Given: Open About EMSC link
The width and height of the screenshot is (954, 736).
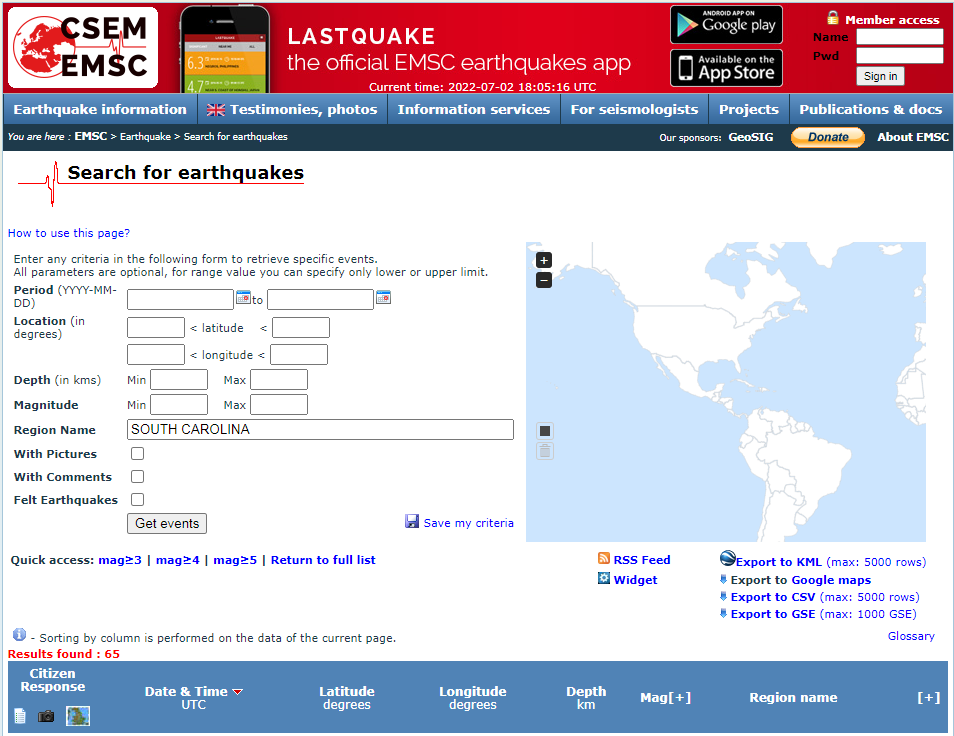Looking at the screenshot, I should pos(913,137).
